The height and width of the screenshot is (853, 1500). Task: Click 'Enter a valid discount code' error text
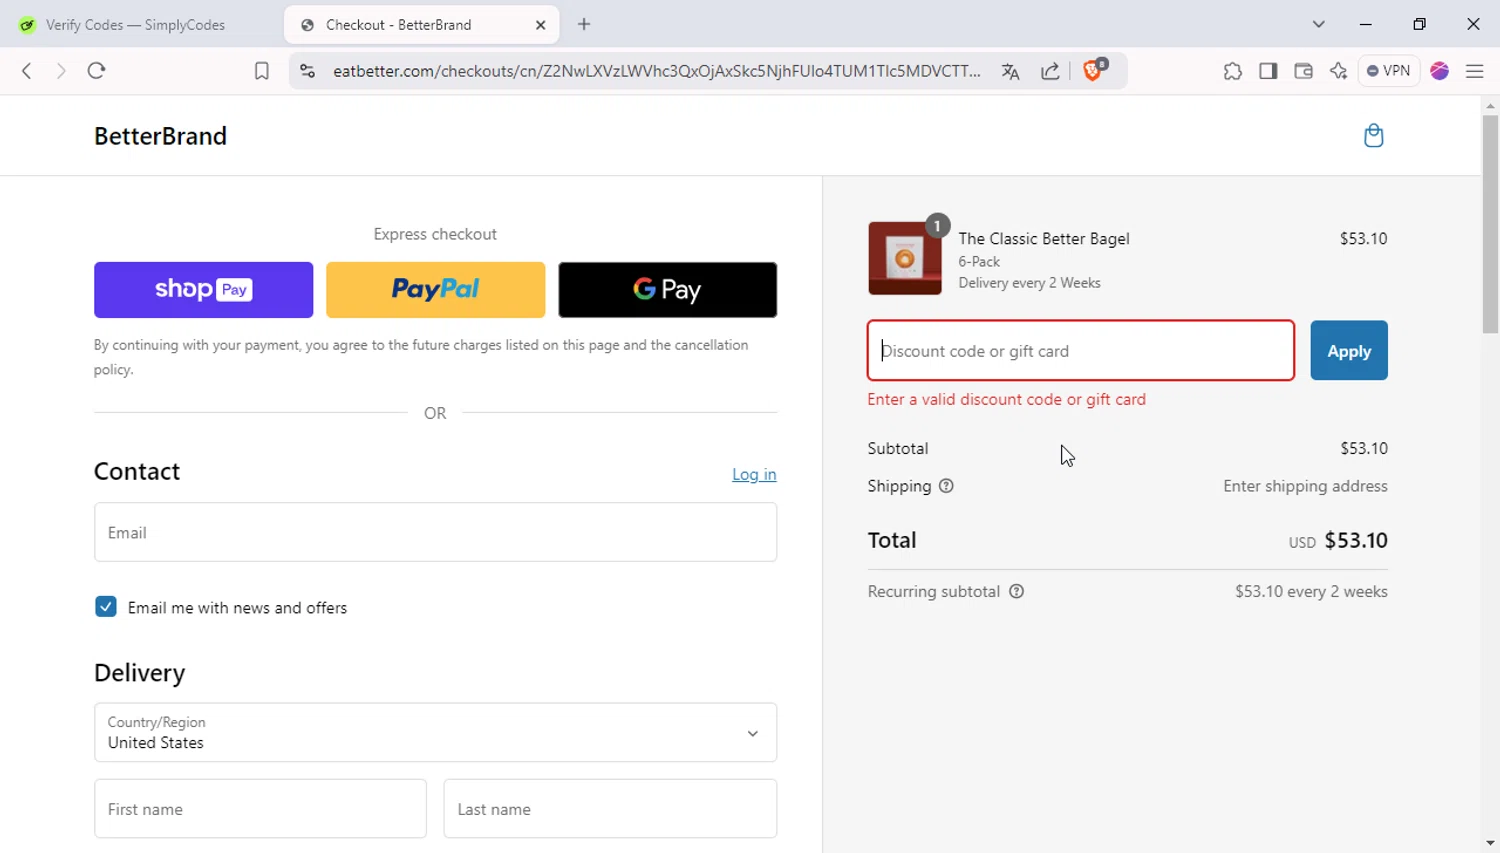coord(1006,399)
